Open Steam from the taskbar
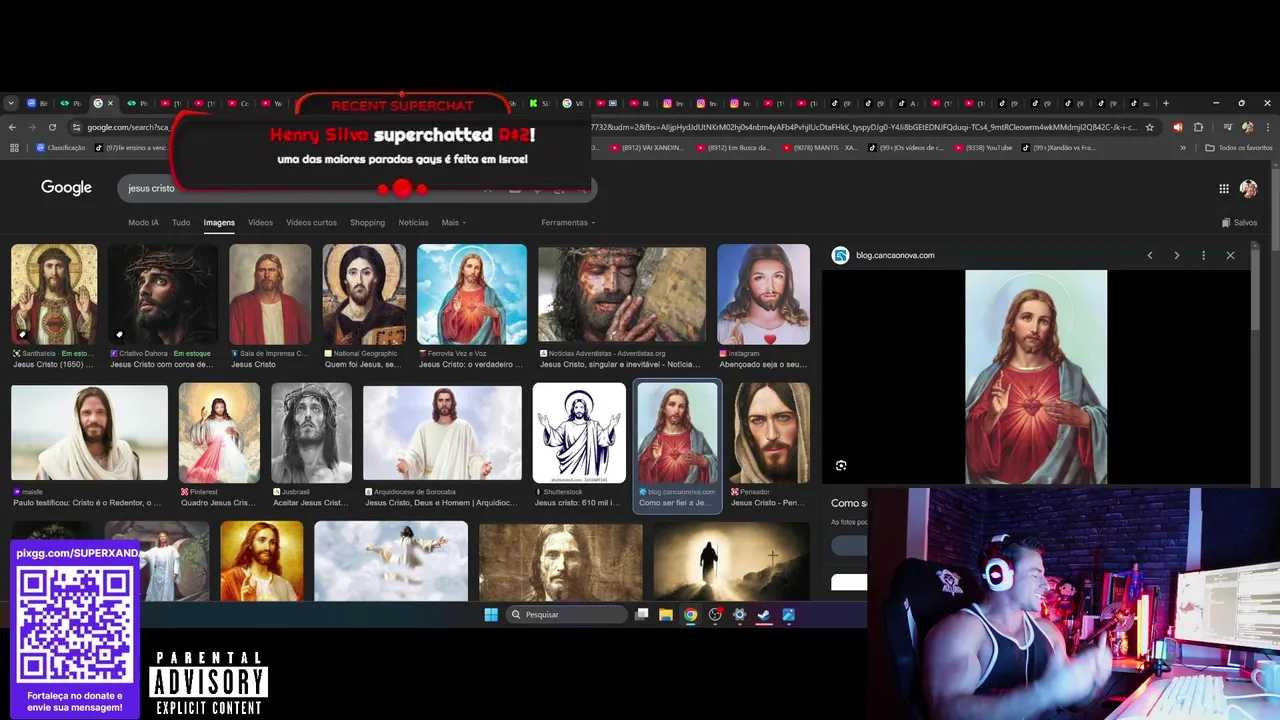This screenshot has height=720, width=1280. [764, 615]
